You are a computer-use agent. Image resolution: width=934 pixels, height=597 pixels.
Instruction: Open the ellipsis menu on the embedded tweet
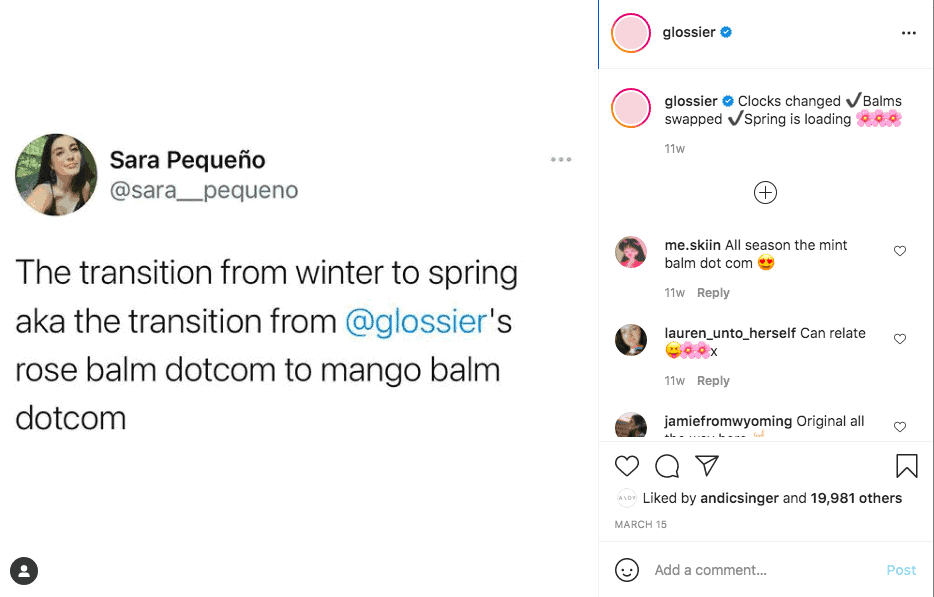(561, 158)
